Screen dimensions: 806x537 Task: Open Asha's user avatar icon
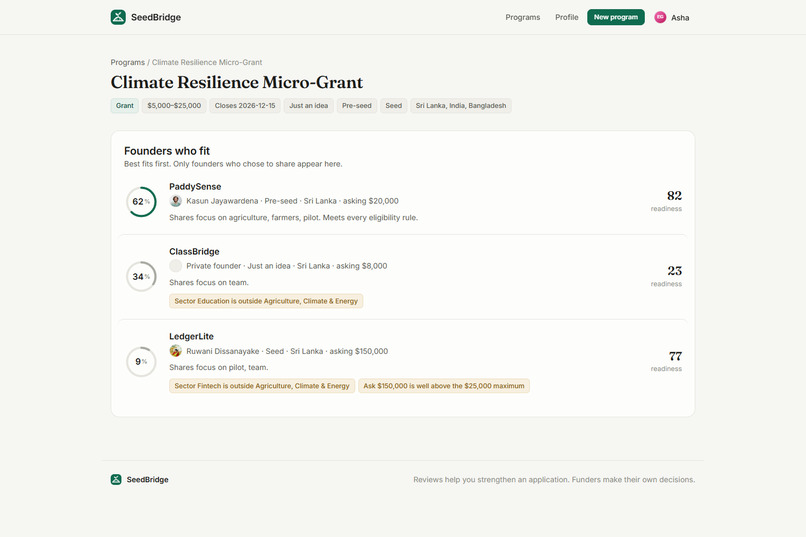[660, 17]
